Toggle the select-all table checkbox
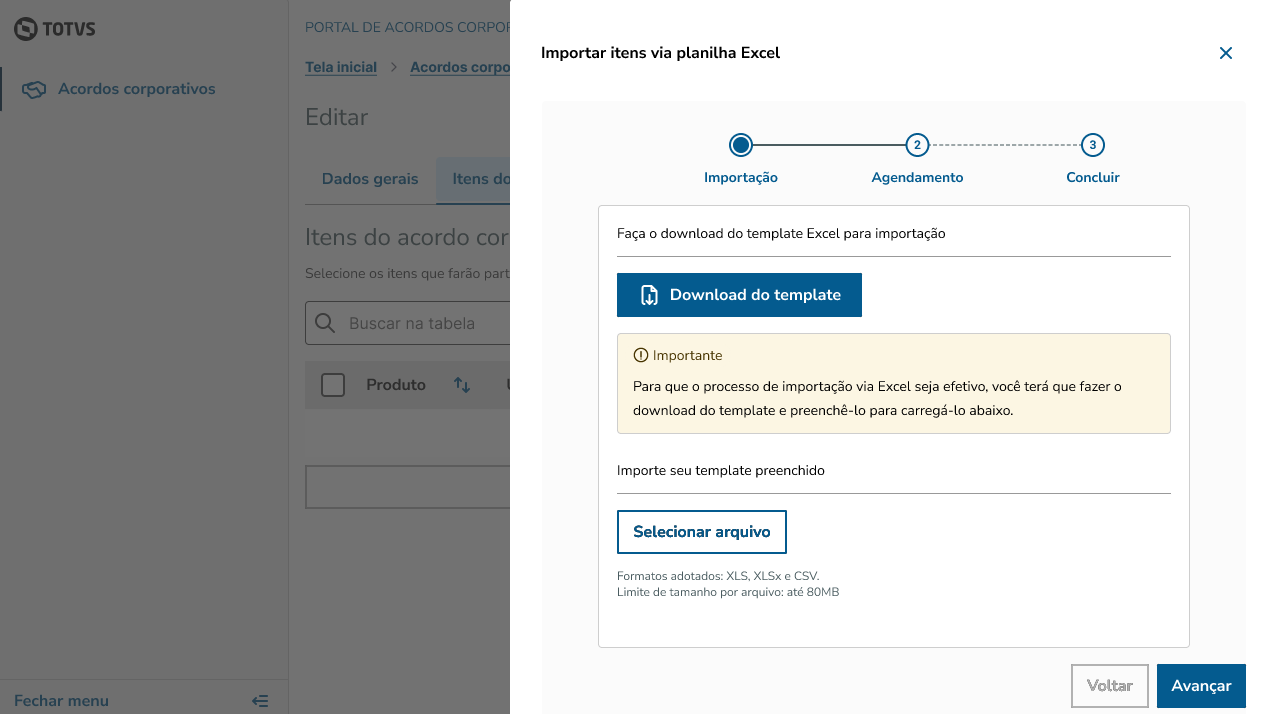This screenshot has width=1269, height=714. tap(333, 385)
